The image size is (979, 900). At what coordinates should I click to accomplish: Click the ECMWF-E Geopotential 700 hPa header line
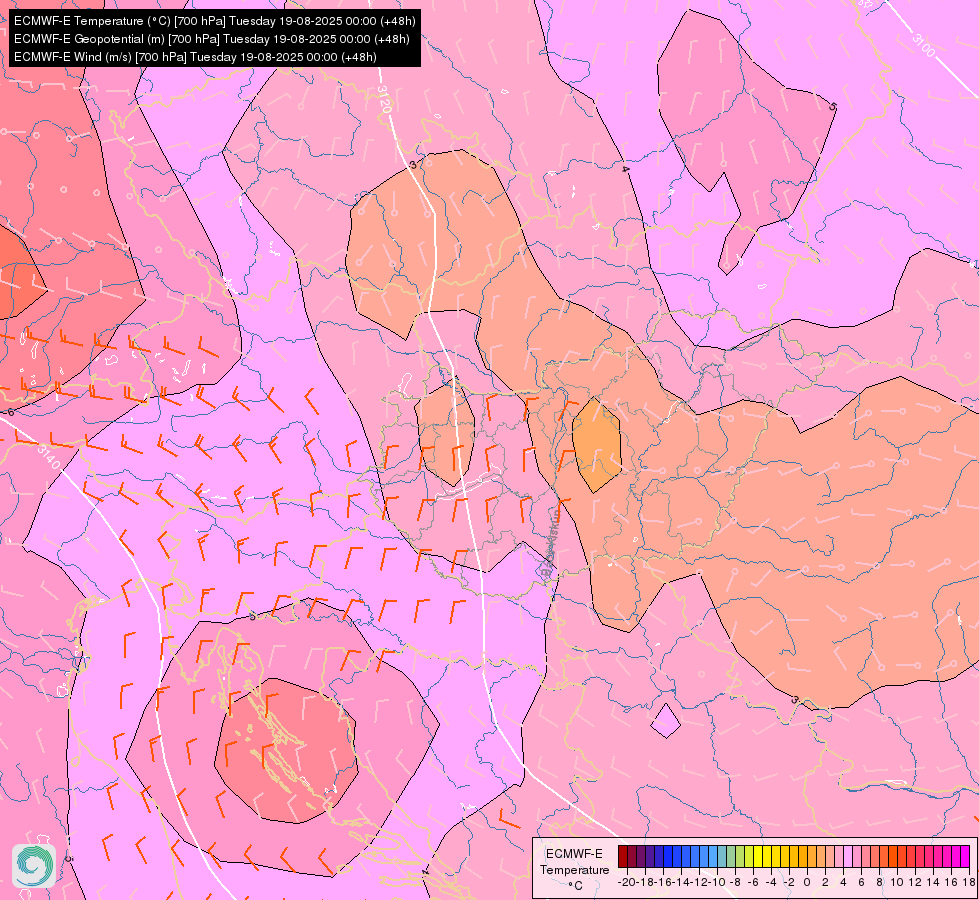[x=212, y=39]
